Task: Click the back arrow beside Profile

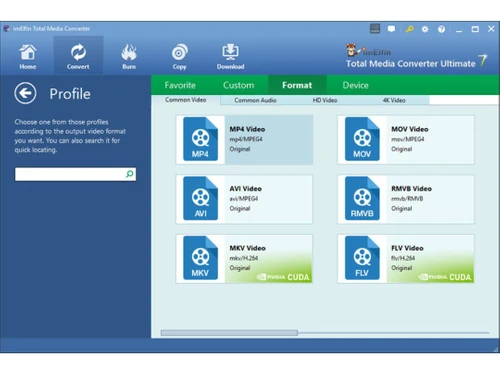Action: 25,93
